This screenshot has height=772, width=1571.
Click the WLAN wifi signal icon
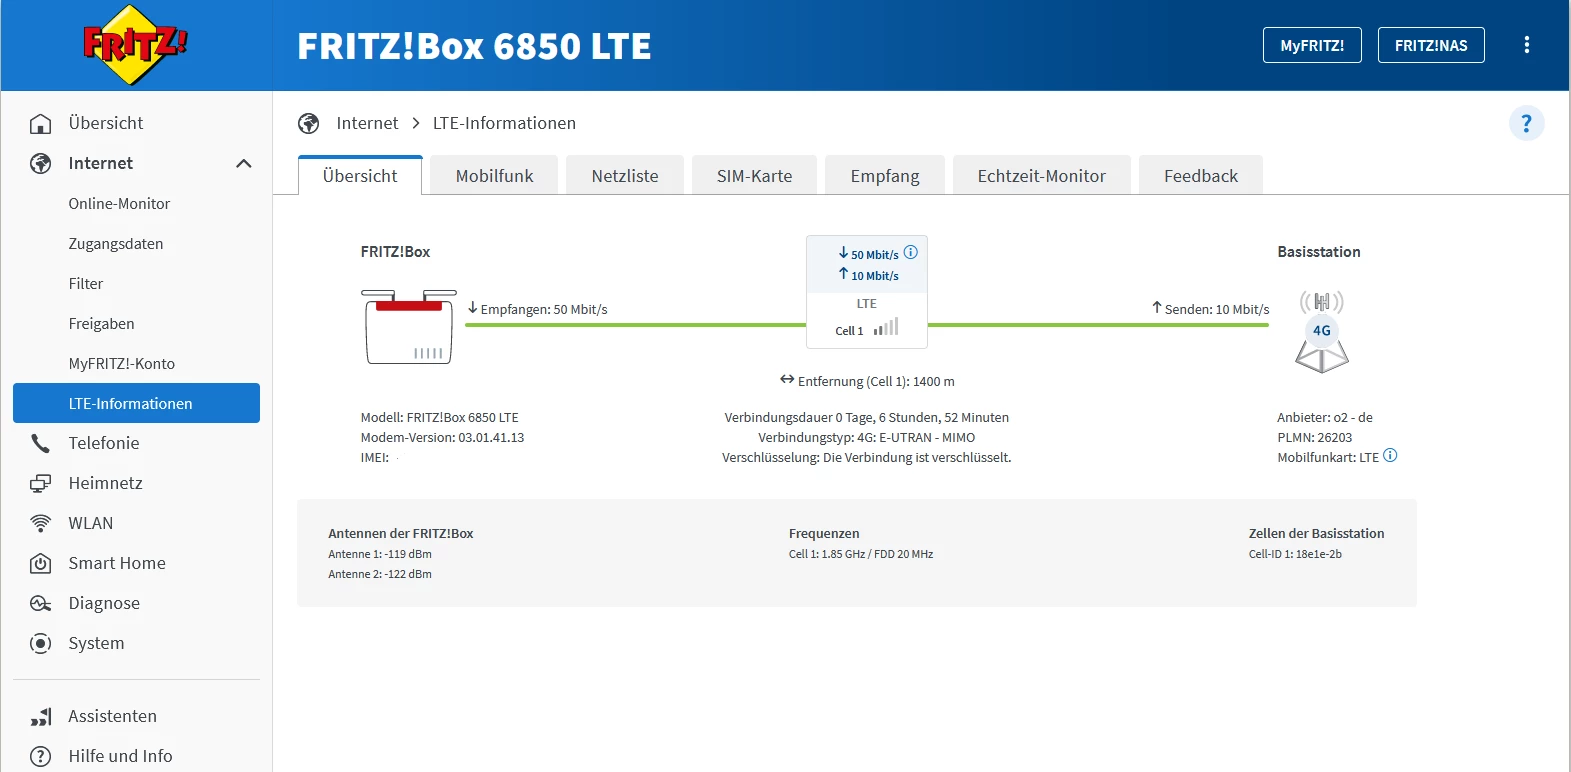(x=41, y=523)
